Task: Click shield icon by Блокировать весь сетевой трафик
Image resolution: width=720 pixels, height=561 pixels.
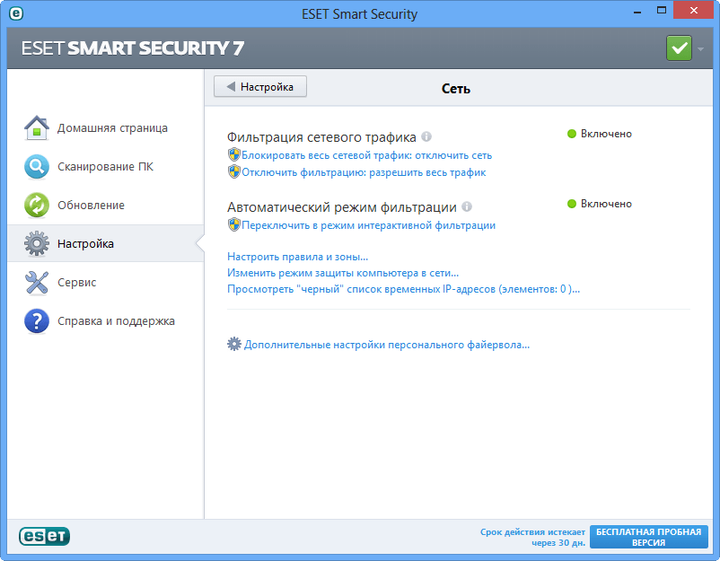Action: click(234, 155)
